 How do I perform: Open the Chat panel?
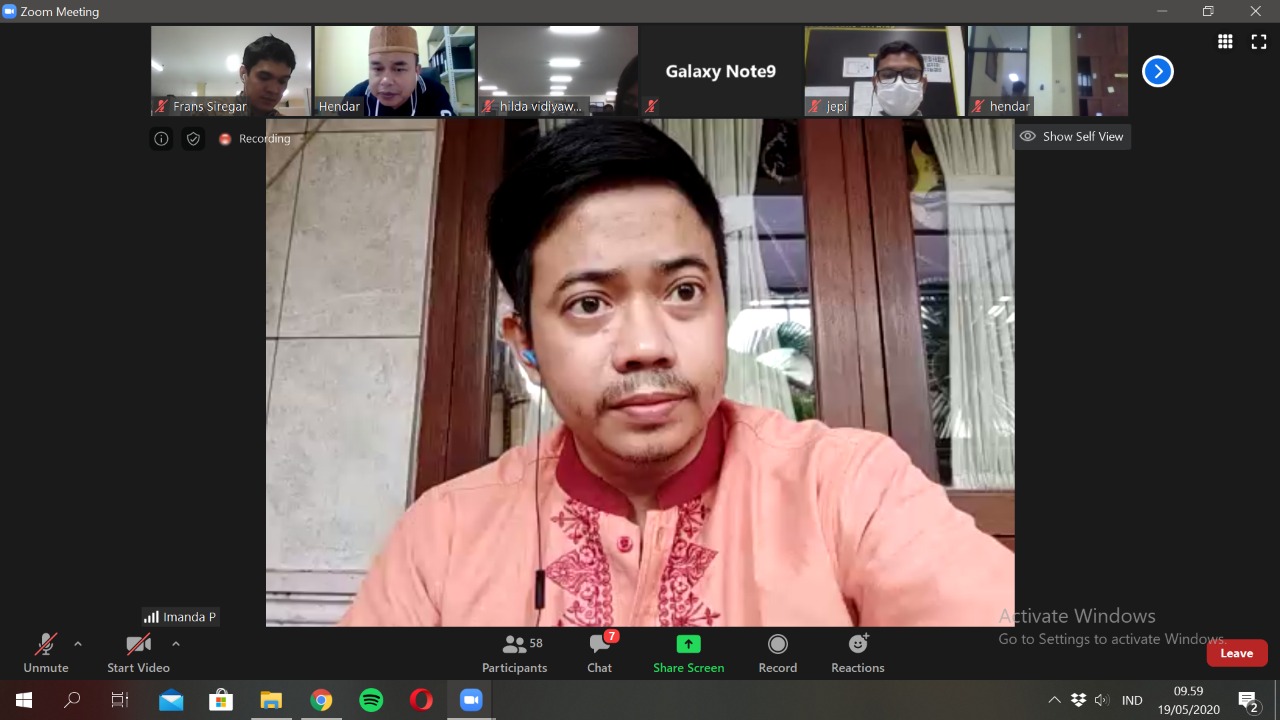pyautogui.click(x=600, y=653)
